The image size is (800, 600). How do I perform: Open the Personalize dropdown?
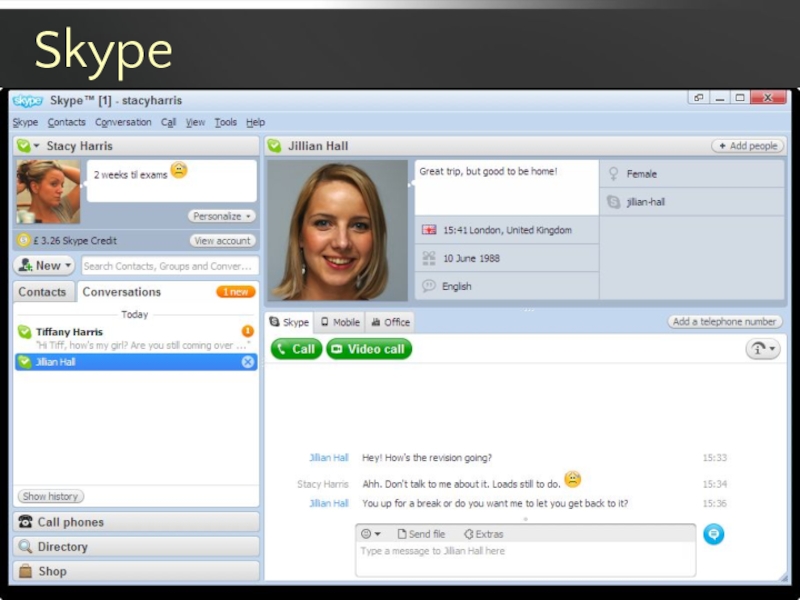pos(221,216)
